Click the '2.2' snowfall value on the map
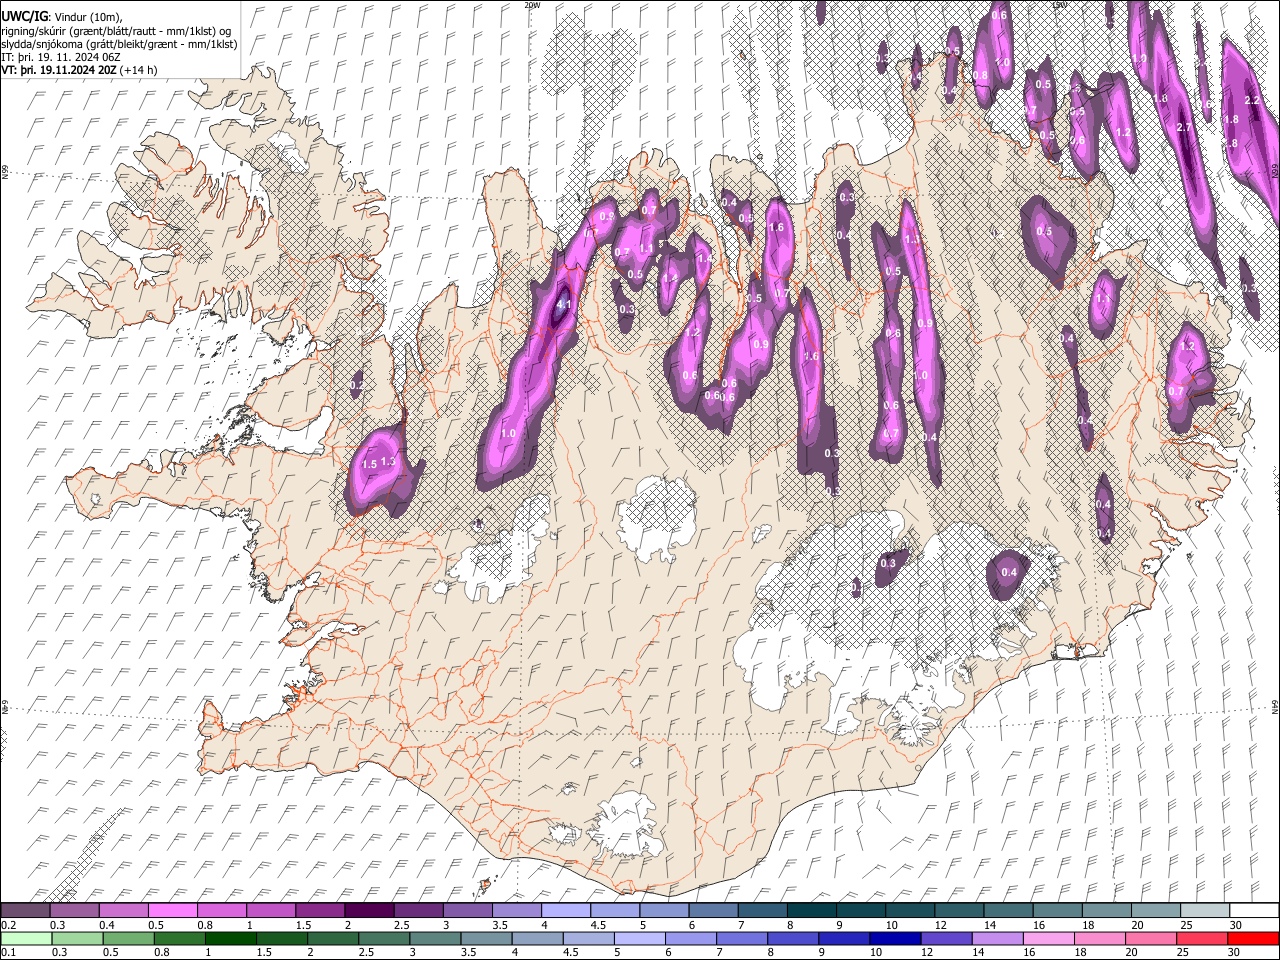The width and height of the screenshot is (1280, 960). tap(1251, 100)
